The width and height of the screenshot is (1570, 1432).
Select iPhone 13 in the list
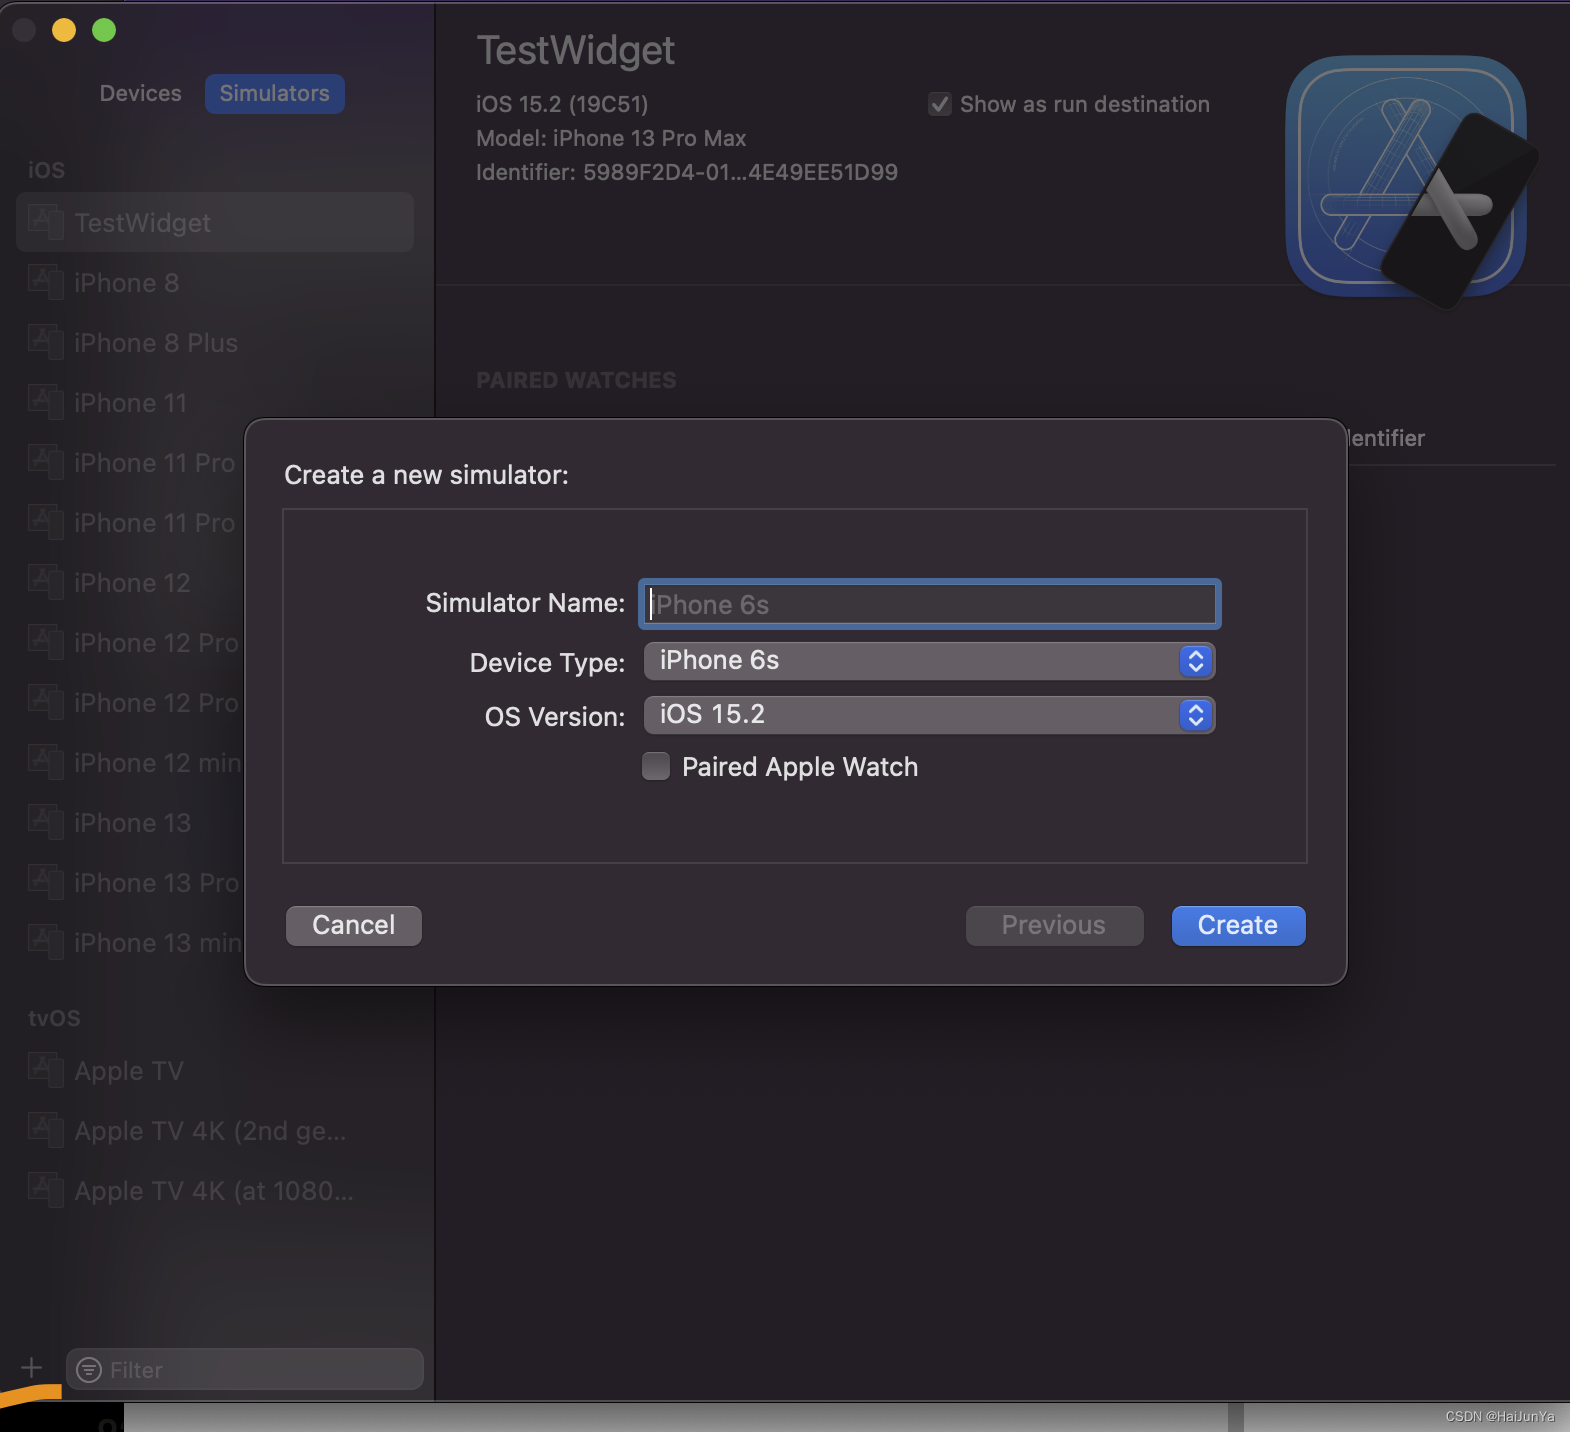[132, 823]
